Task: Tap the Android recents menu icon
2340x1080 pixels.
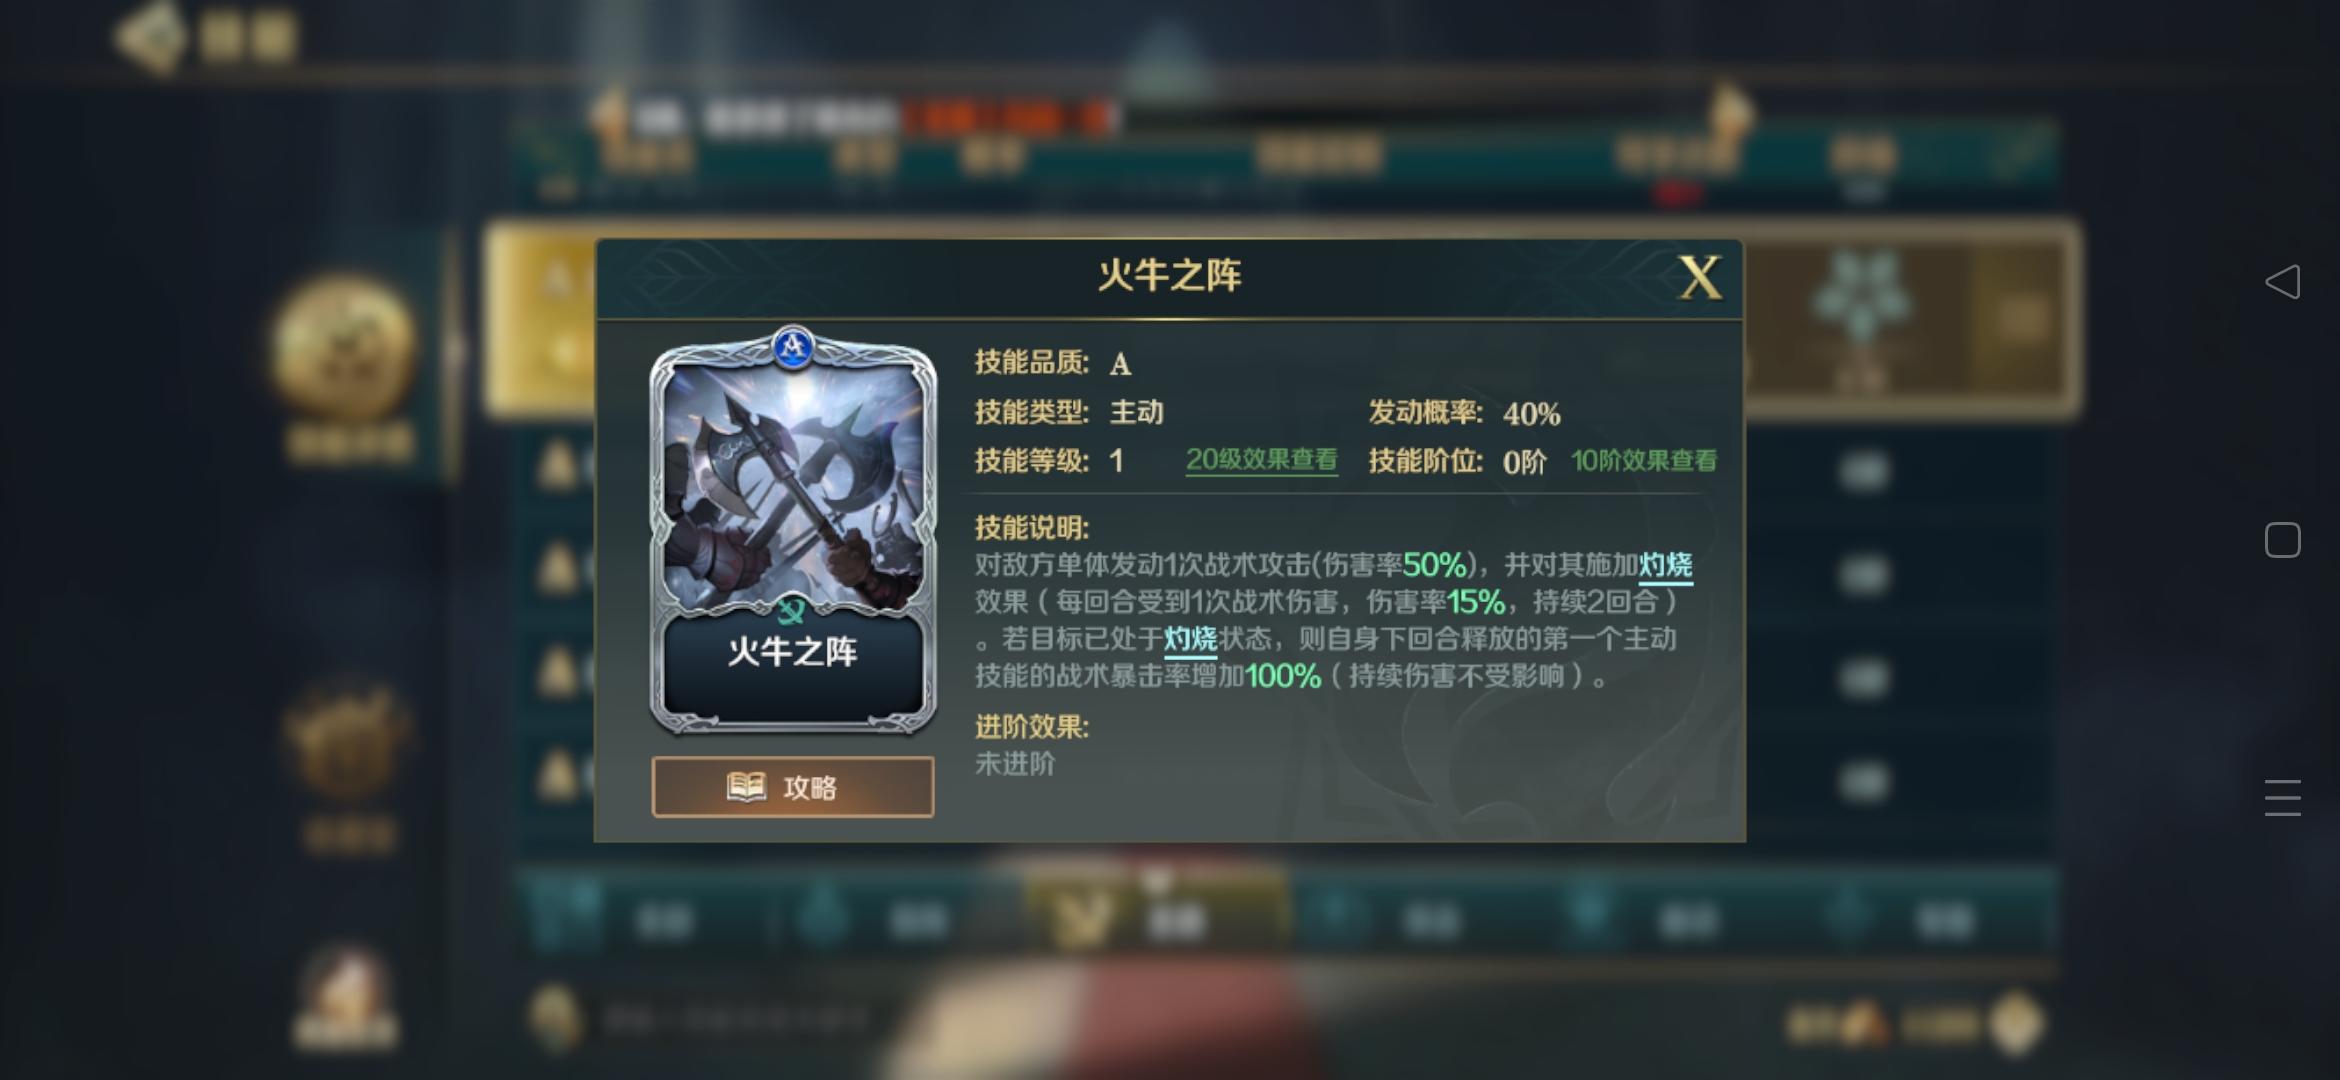Action: click(x=2282, y=798)
